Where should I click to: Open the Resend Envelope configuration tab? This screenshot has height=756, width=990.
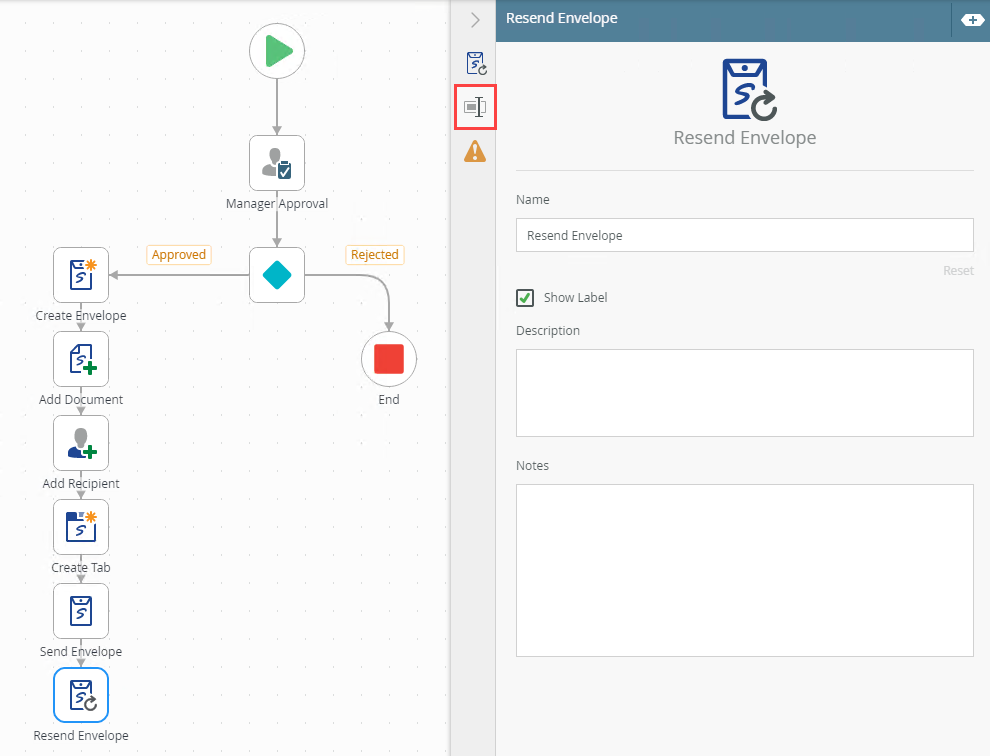tap(476, 64)
